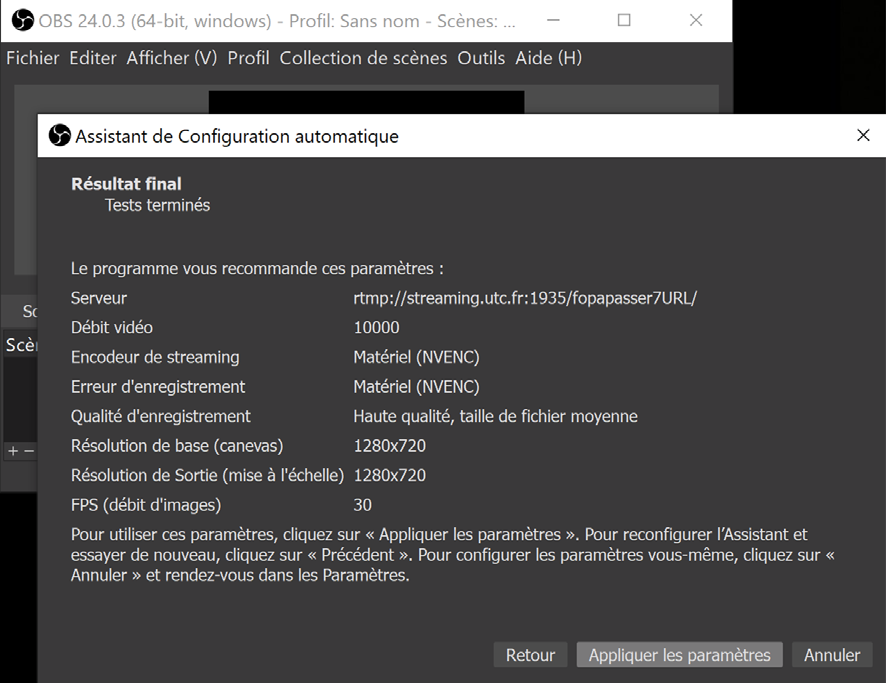Click the Retour button
The height and width of the screenshot is (683, 886).
[x=530, y=655]
